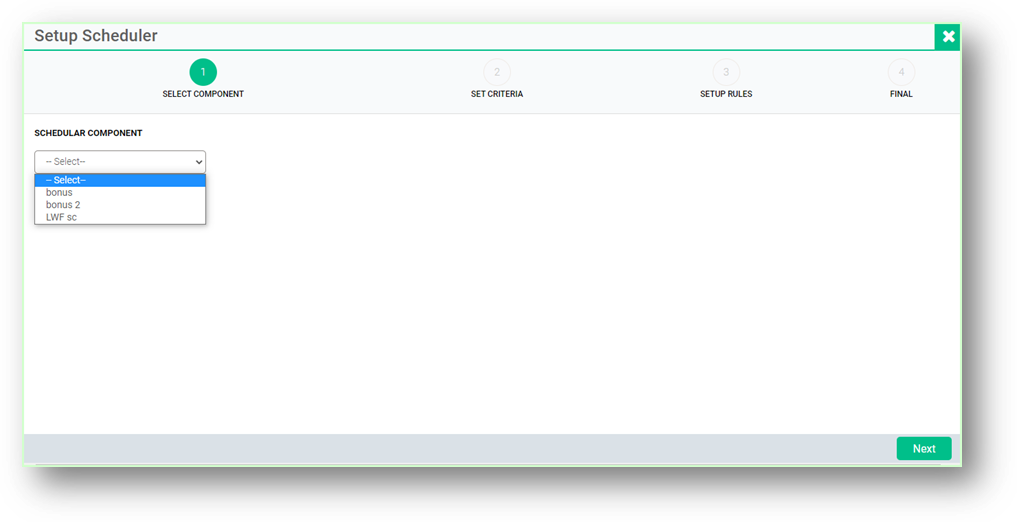Click the Next button
The height and width of the screenshot is (522, 1017).
click(924, 449)
